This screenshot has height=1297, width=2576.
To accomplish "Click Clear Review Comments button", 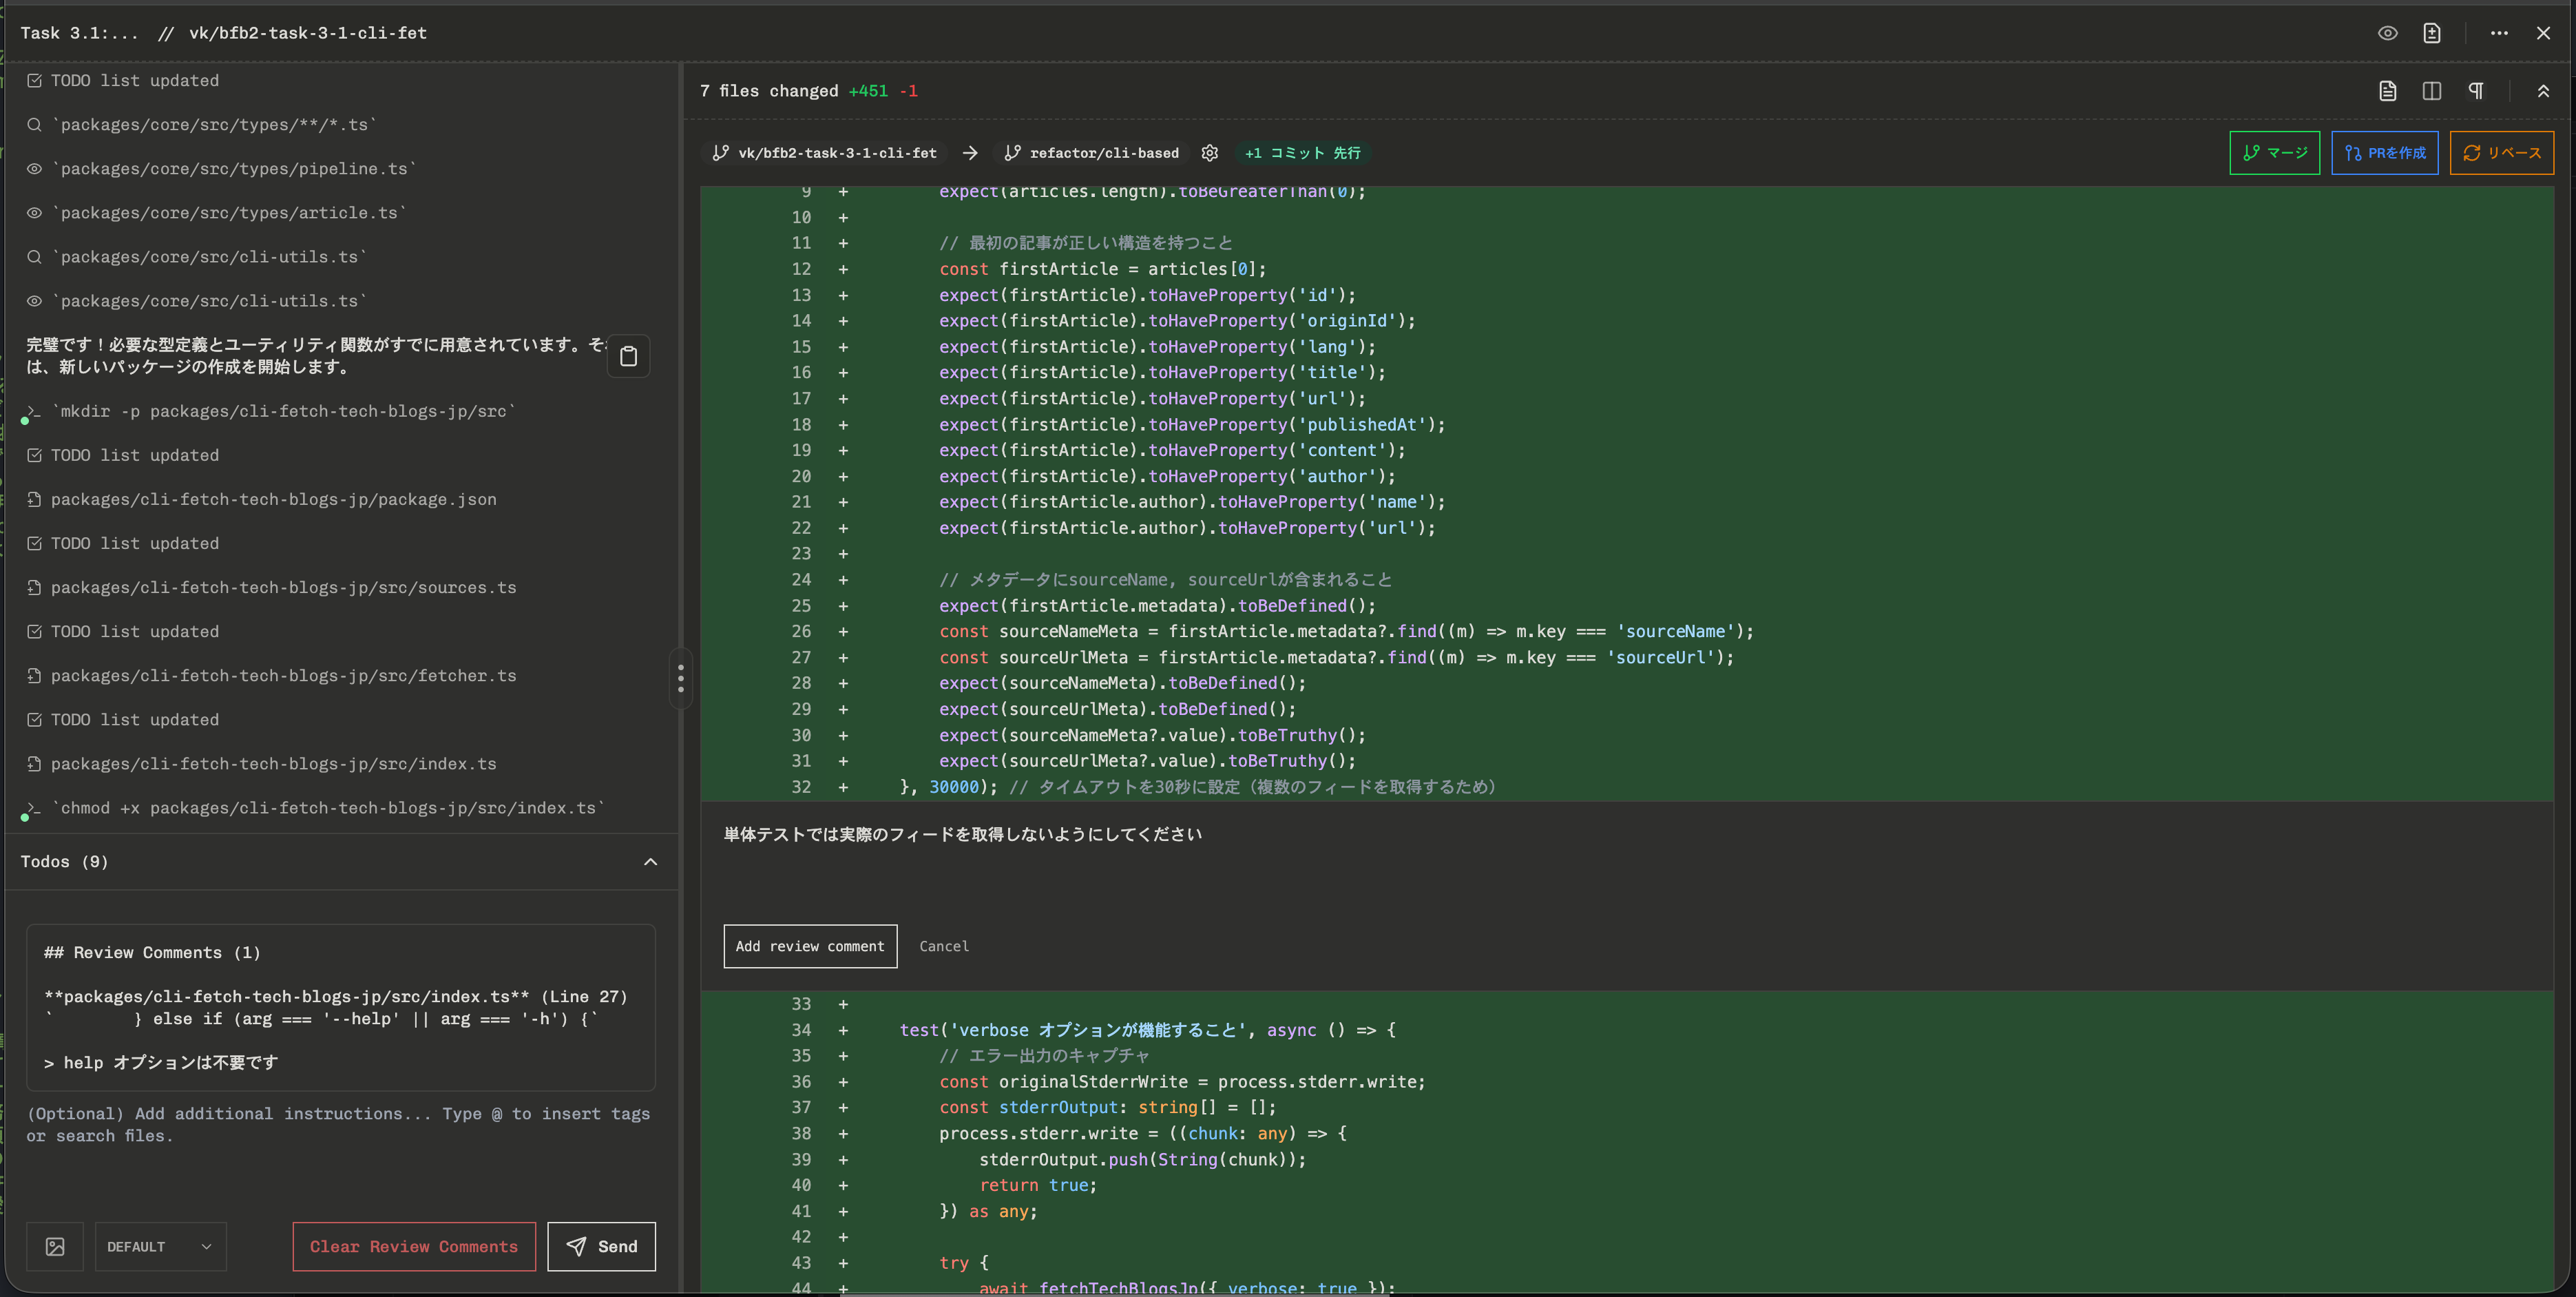I will [413, 1246].
